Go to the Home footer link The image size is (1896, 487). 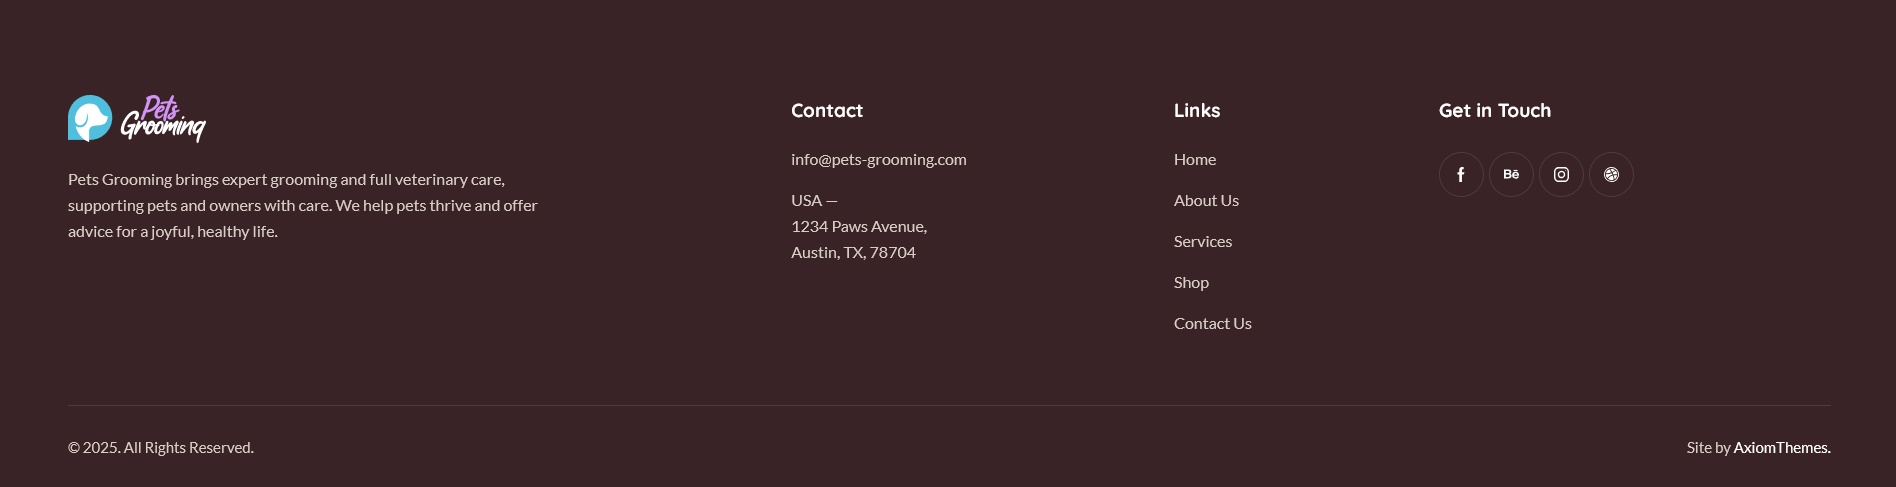pos(1195,159)
